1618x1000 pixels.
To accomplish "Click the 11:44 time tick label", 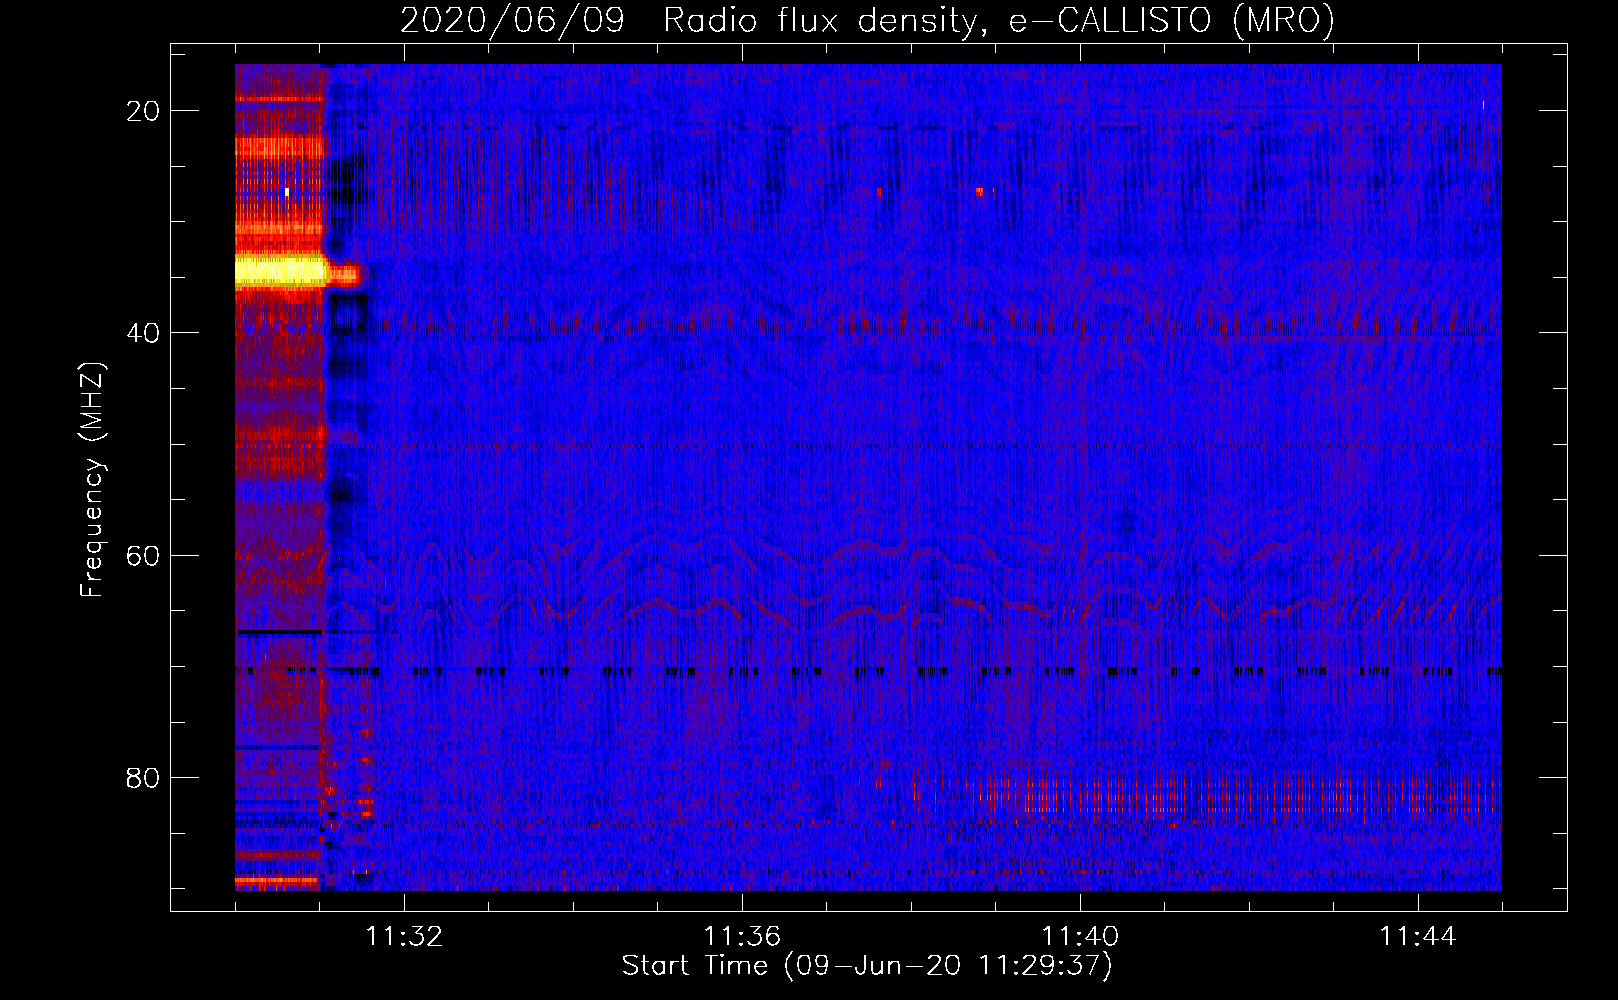I will coord(1418,936).
